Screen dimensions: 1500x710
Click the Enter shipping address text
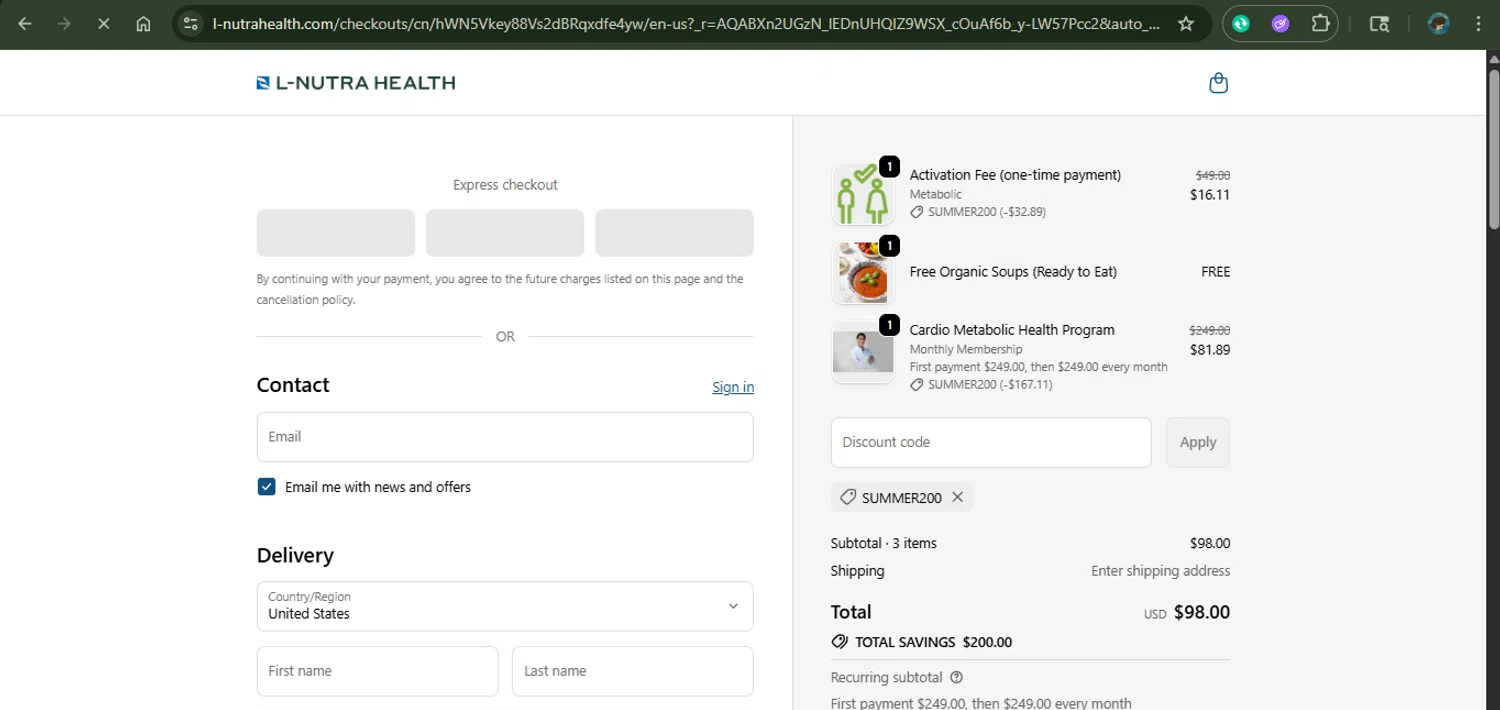point(1160,571)
